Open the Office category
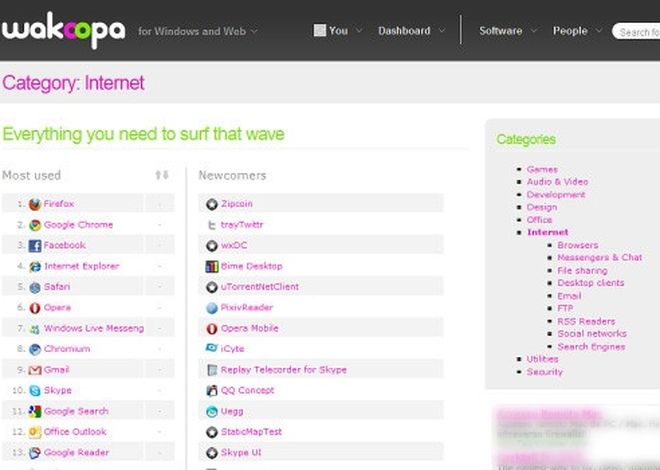This screenshot has width=660, height=470. [539, 220]
